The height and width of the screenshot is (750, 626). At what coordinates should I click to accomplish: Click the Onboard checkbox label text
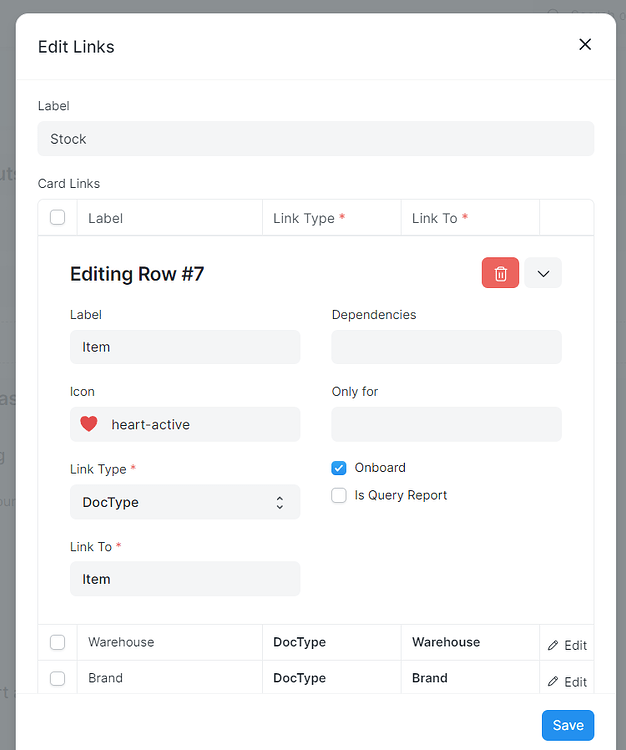coord(380,467)
